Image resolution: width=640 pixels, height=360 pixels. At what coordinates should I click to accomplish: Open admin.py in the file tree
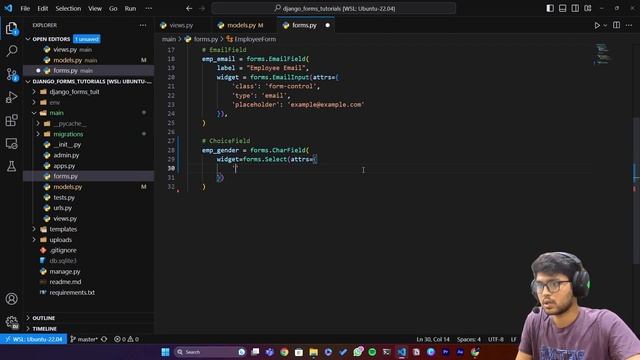[x=66, y=156]
